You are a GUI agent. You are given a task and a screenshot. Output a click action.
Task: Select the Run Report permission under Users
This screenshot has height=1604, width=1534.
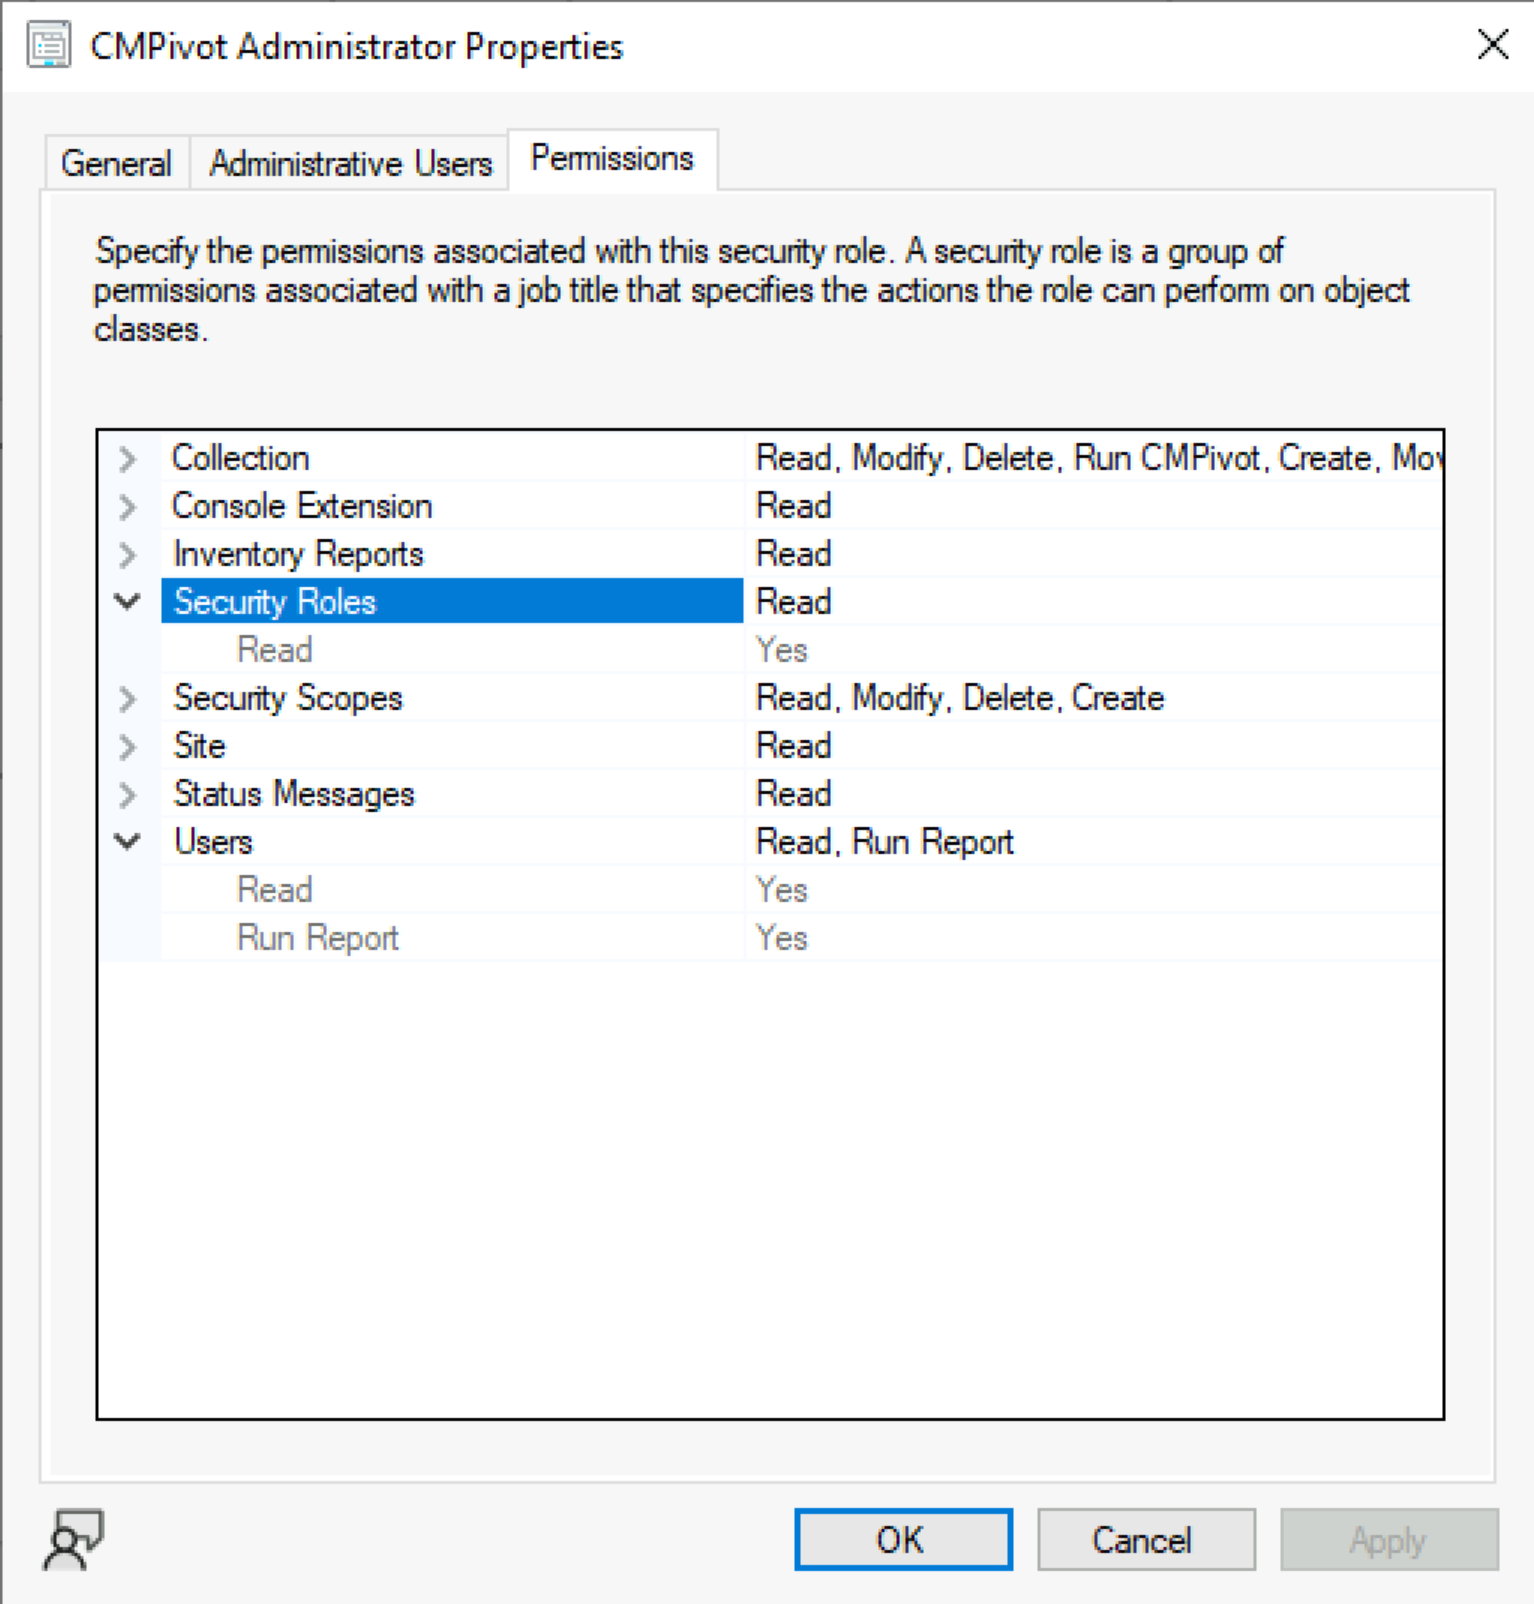(x=318, y=938)
